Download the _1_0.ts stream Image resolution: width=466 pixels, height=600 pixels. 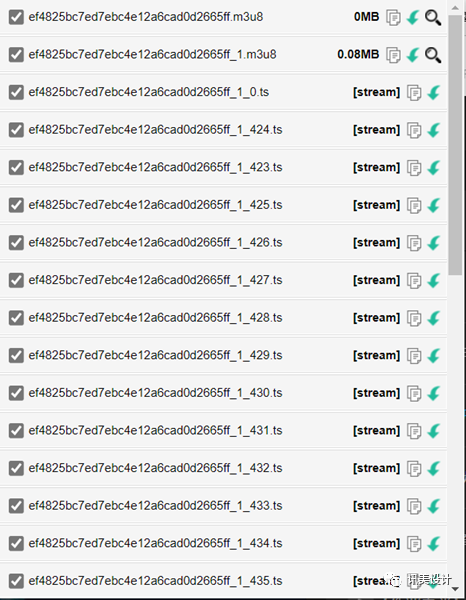pos(433,93)
